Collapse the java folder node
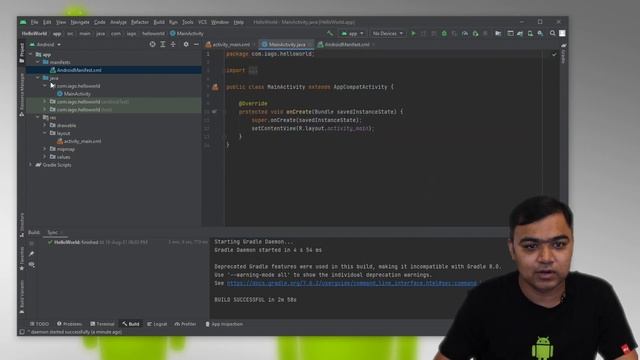This screenshot has height=360, width=640. [x=38, y=78]
